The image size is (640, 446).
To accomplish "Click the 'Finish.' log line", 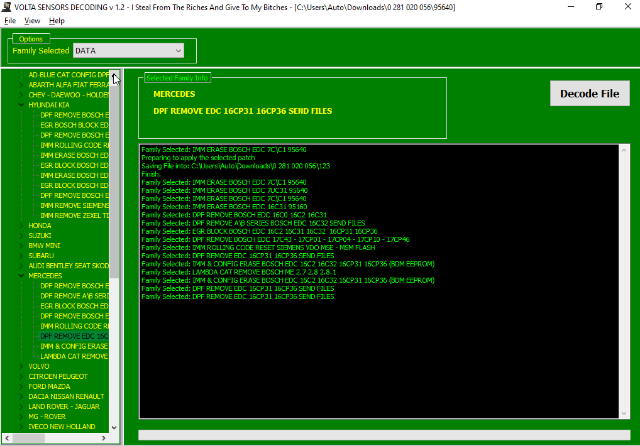I will (x=151, y=174).
